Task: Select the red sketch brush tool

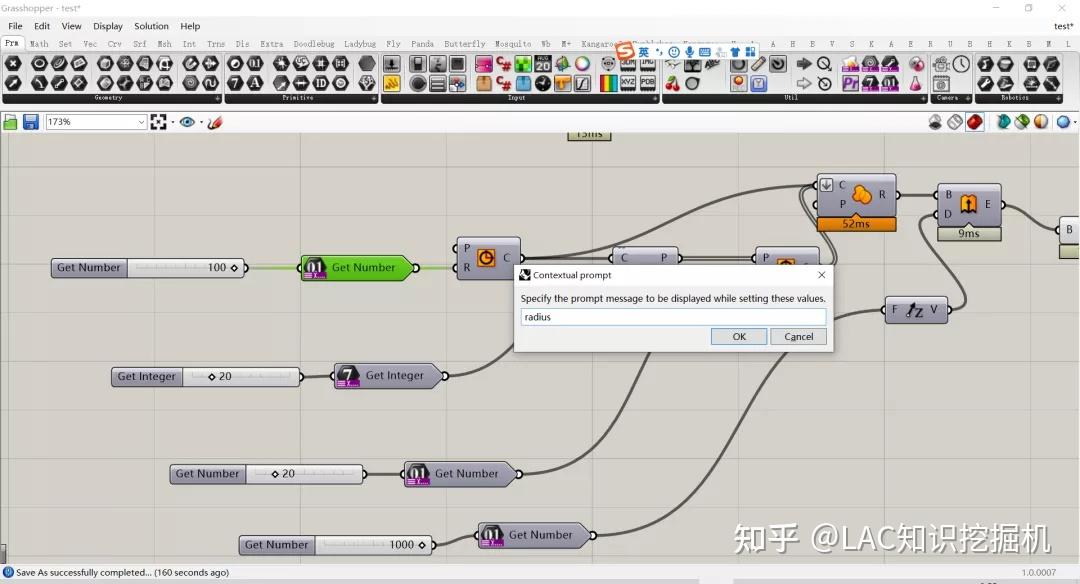Action: point(215,123)
